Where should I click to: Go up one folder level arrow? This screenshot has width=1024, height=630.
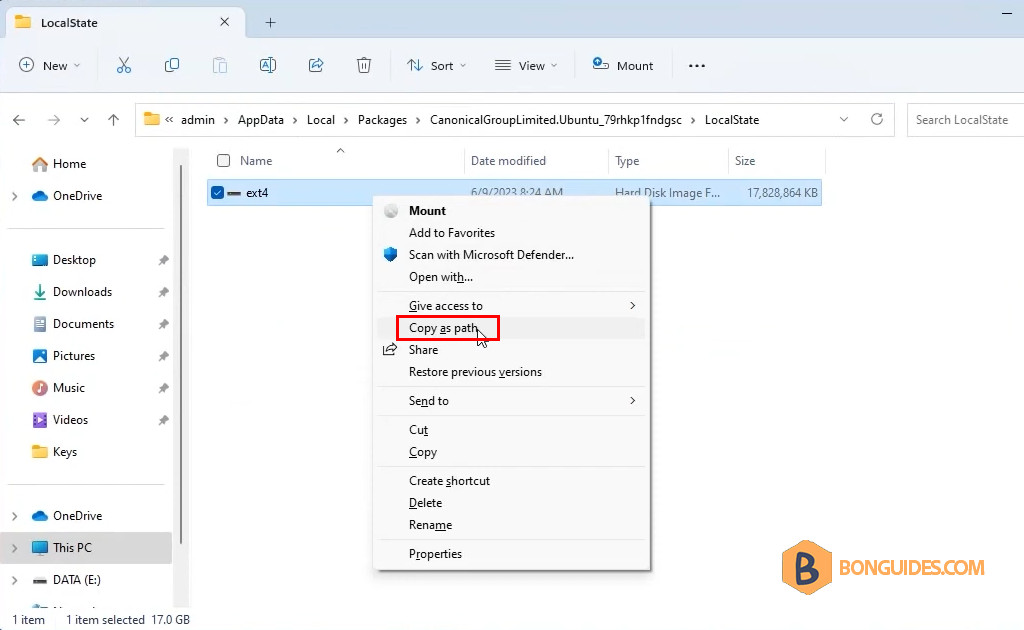pyautogui.click(x=114, y=120)
